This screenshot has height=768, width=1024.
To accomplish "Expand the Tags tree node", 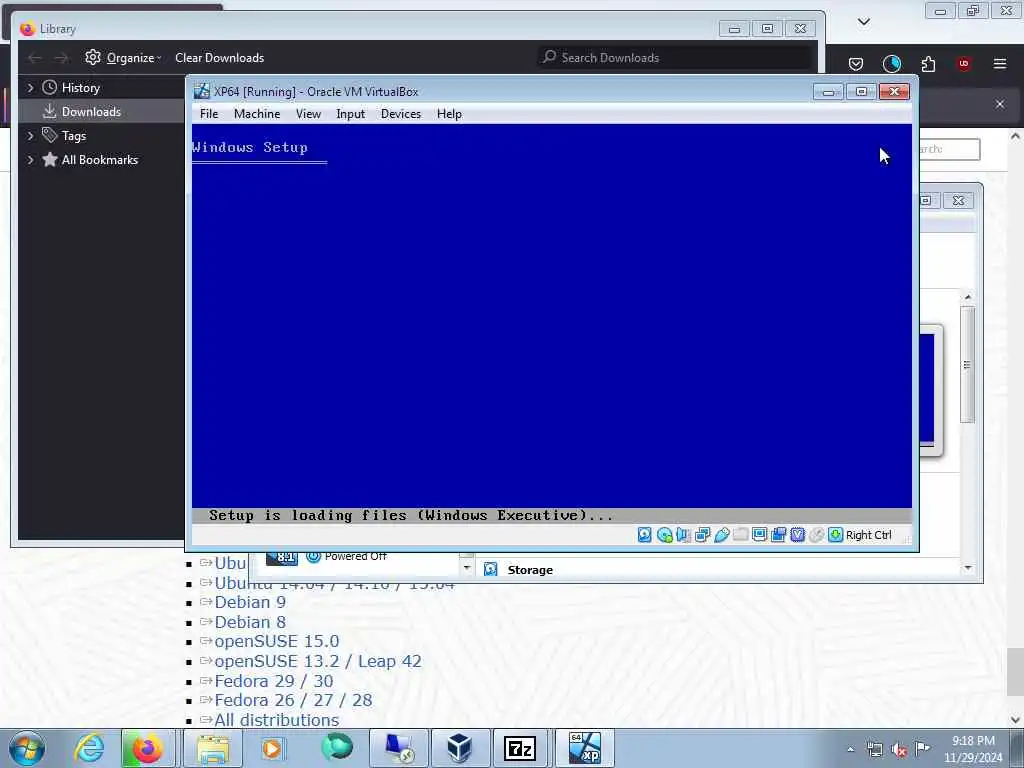I will pyautogui.click(x=30, y=136).
